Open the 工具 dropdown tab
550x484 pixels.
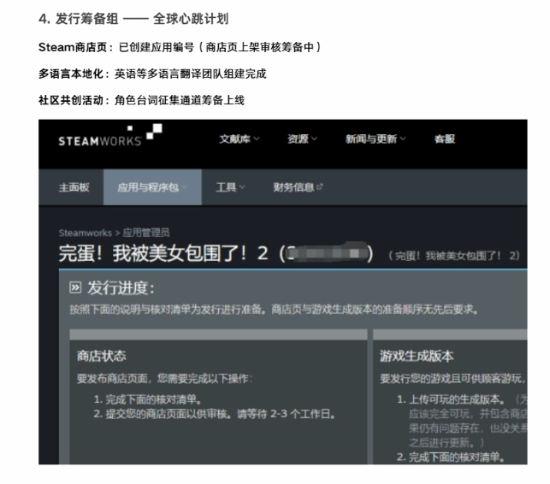tap(230, 187)
